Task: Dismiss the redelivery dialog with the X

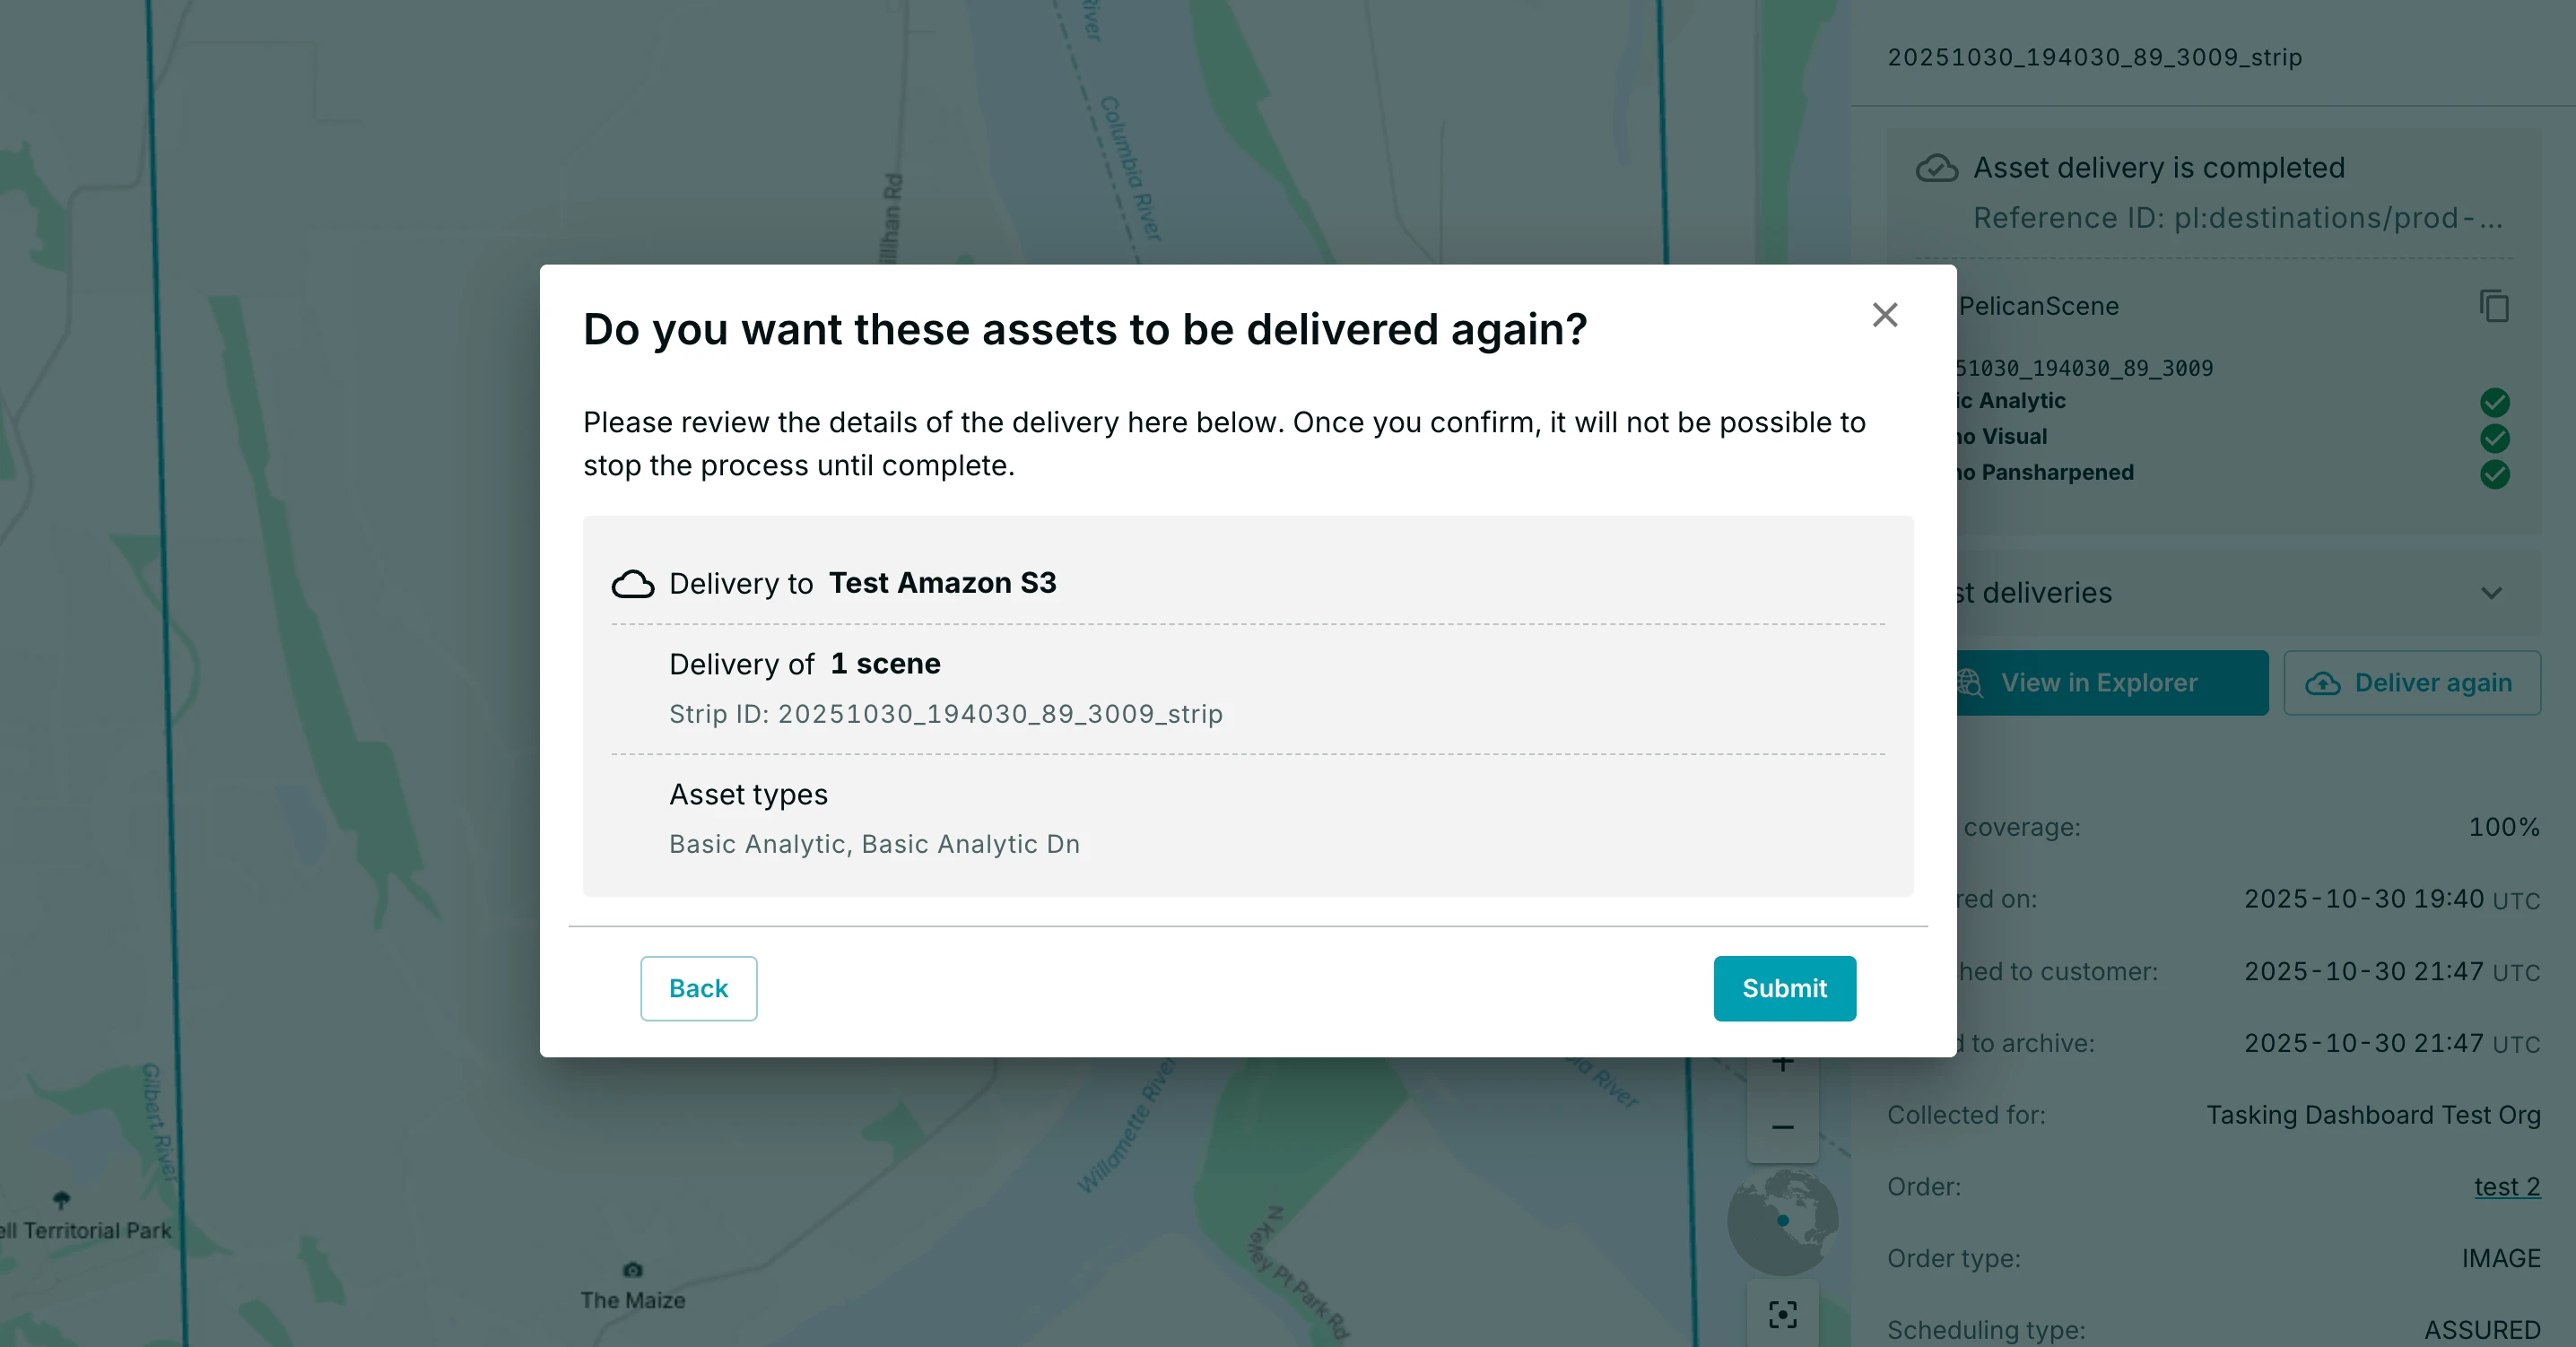Action: [1885, 314]
